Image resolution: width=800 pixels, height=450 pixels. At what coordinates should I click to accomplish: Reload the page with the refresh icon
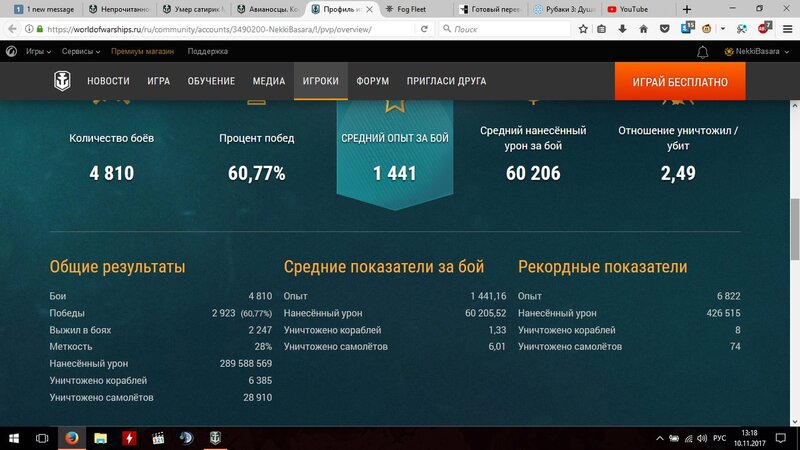click(x=424, y=29)
